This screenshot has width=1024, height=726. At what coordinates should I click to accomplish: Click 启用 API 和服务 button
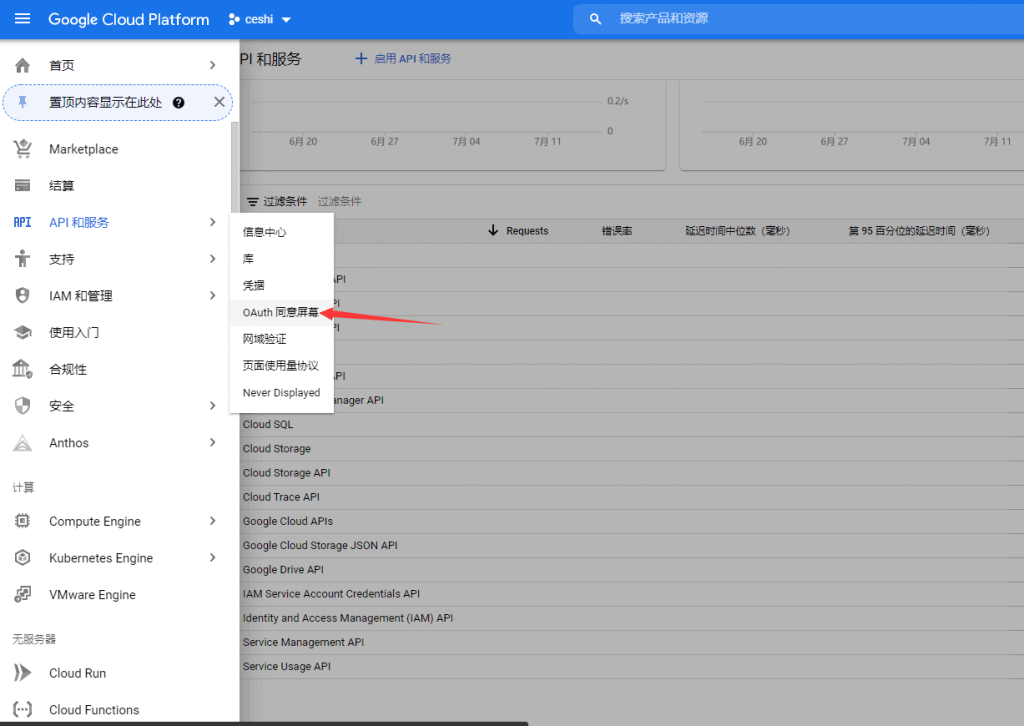[403, 59]
